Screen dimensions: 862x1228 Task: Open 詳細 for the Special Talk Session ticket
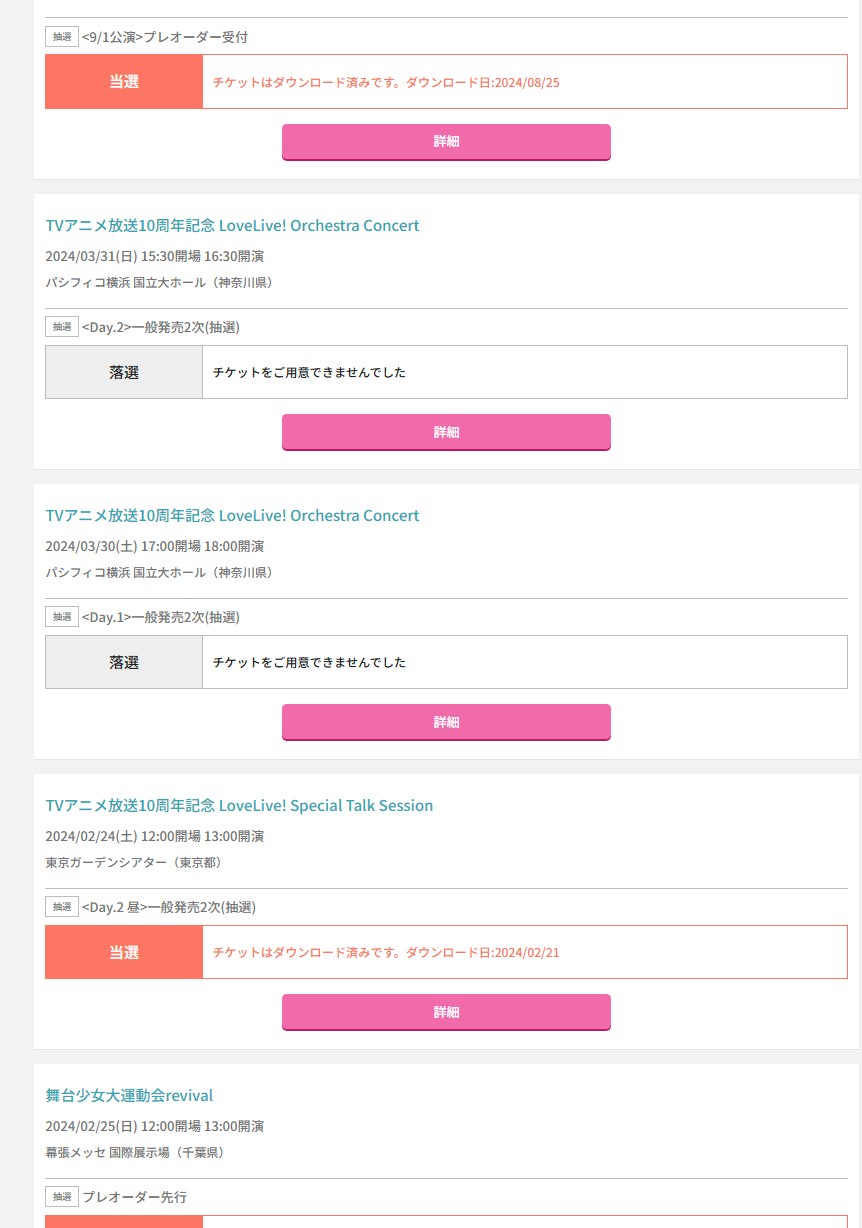[446, 1012]
